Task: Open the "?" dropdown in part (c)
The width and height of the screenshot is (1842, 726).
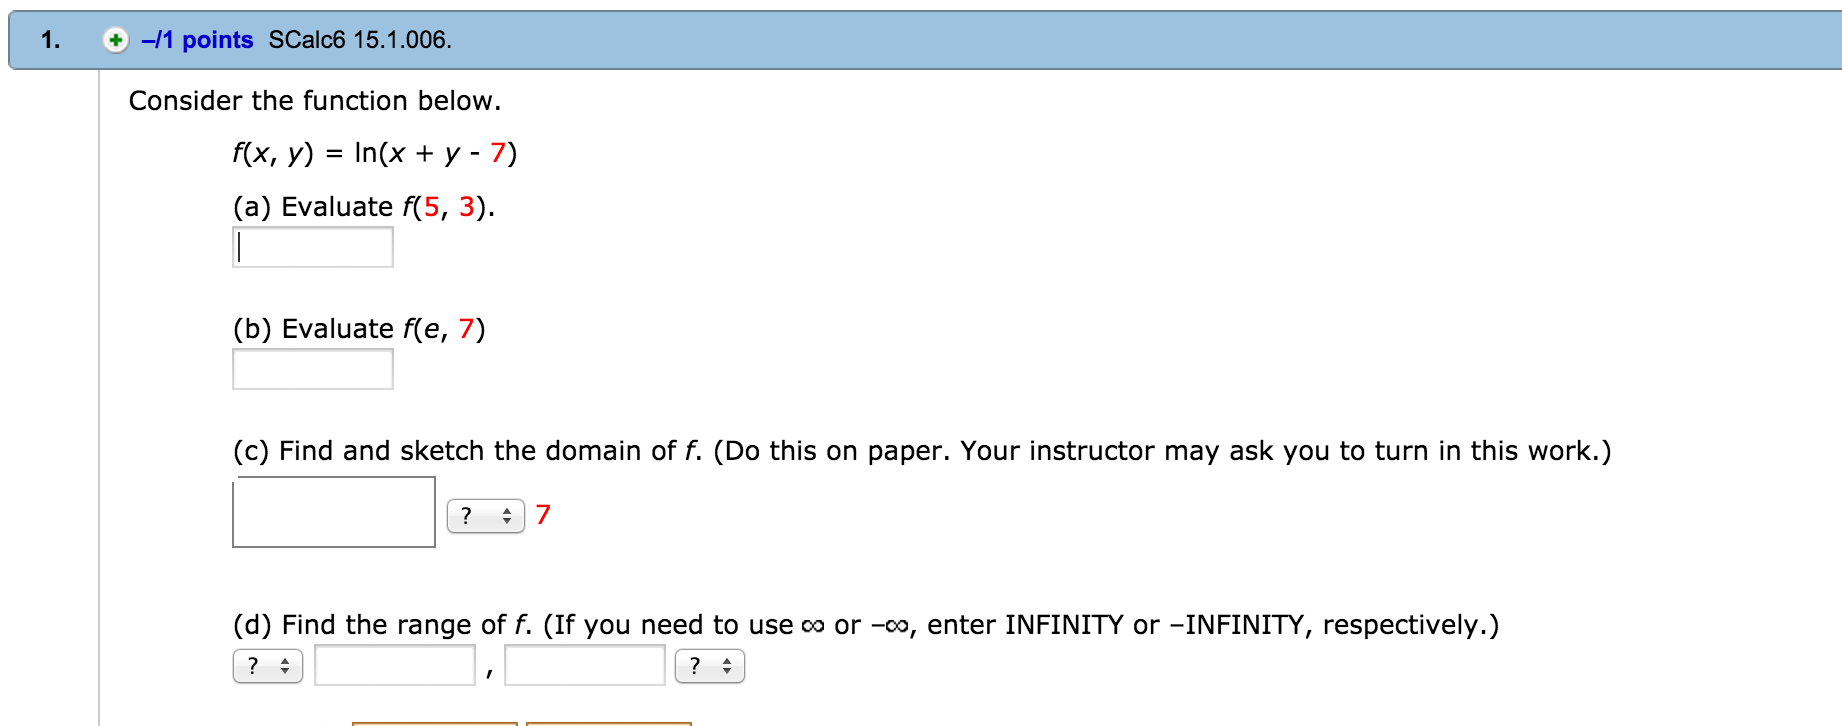Action: tap(484, 515)
